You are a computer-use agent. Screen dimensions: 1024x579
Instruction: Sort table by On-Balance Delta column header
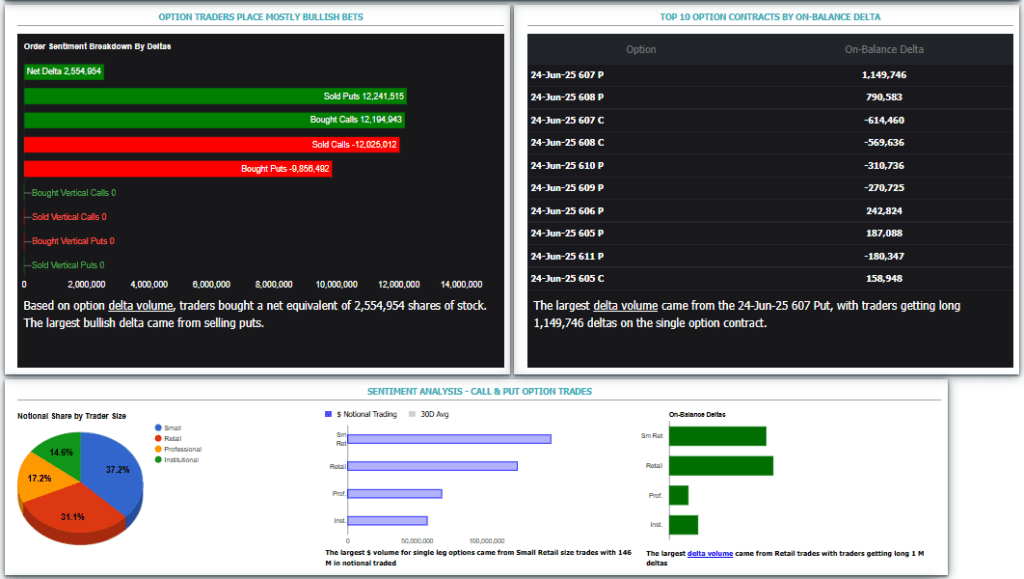[884, 49]
